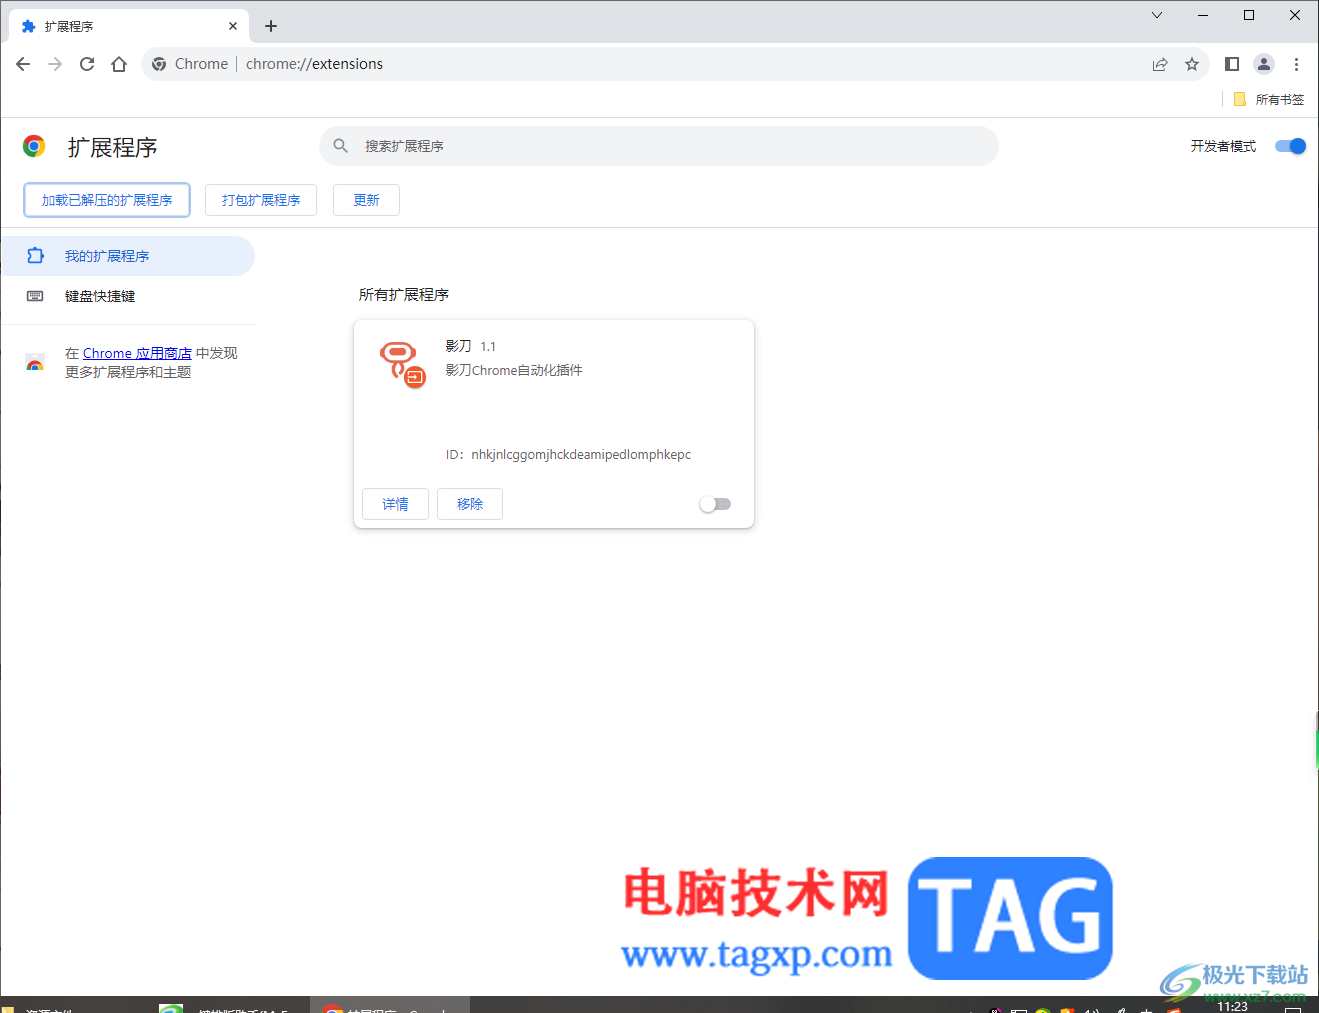Image resolution: width=1319 pixels, height=1013 pixels.
Task: Expand the tab search dropdown arrow
Action: coord(1157,15)
